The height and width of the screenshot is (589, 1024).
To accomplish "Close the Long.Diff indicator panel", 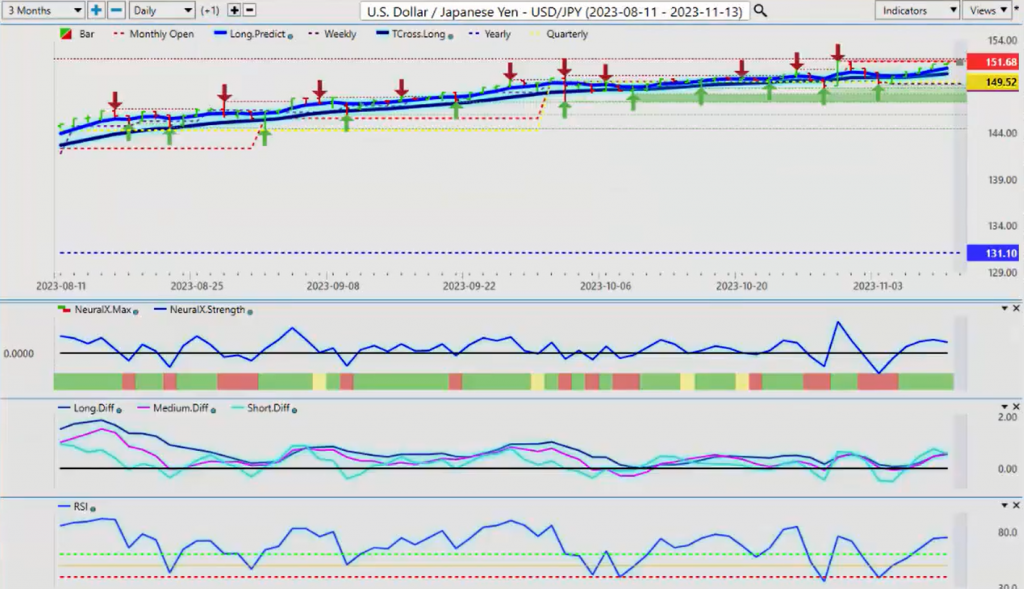I will [x=1016, y=407].
